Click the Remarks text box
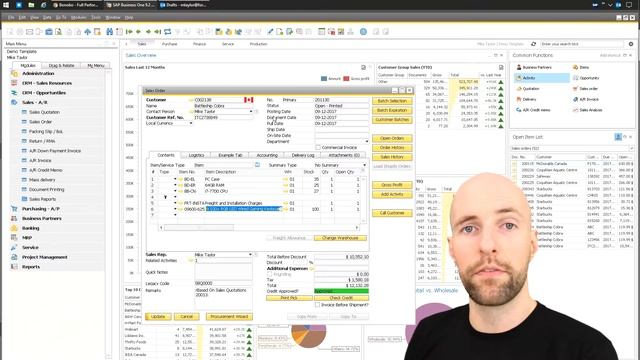Screen dimensions: 640x360 [x=223, y=298]
